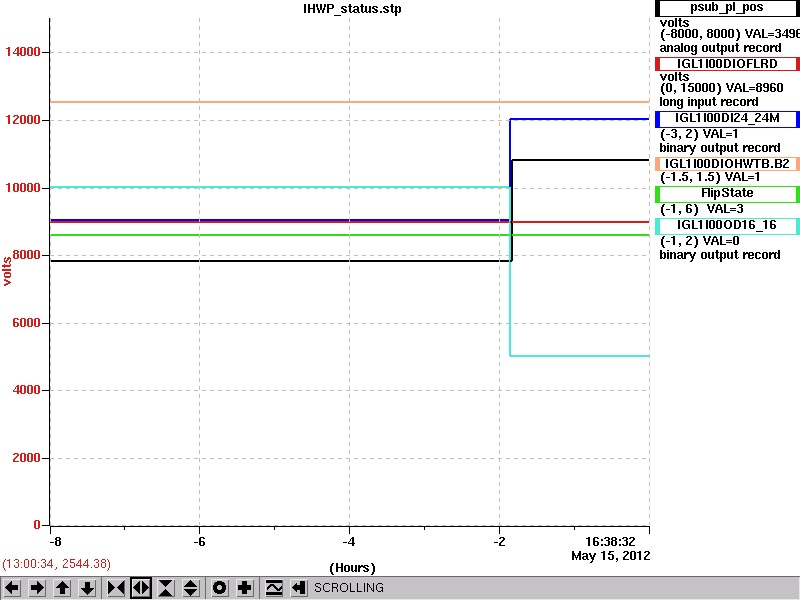Click the 16:38:32 timestamp on the x-axis
800x600 pixels.
coord(610,541)
